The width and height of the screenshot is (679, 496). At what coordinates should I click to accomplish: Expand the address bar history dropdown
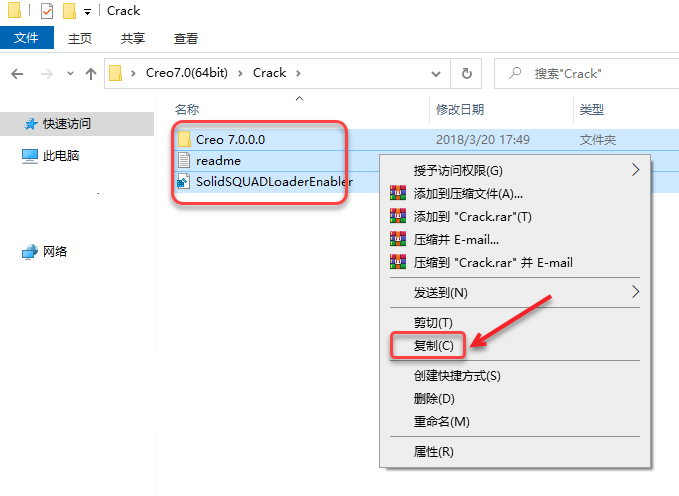coord(436,74)
